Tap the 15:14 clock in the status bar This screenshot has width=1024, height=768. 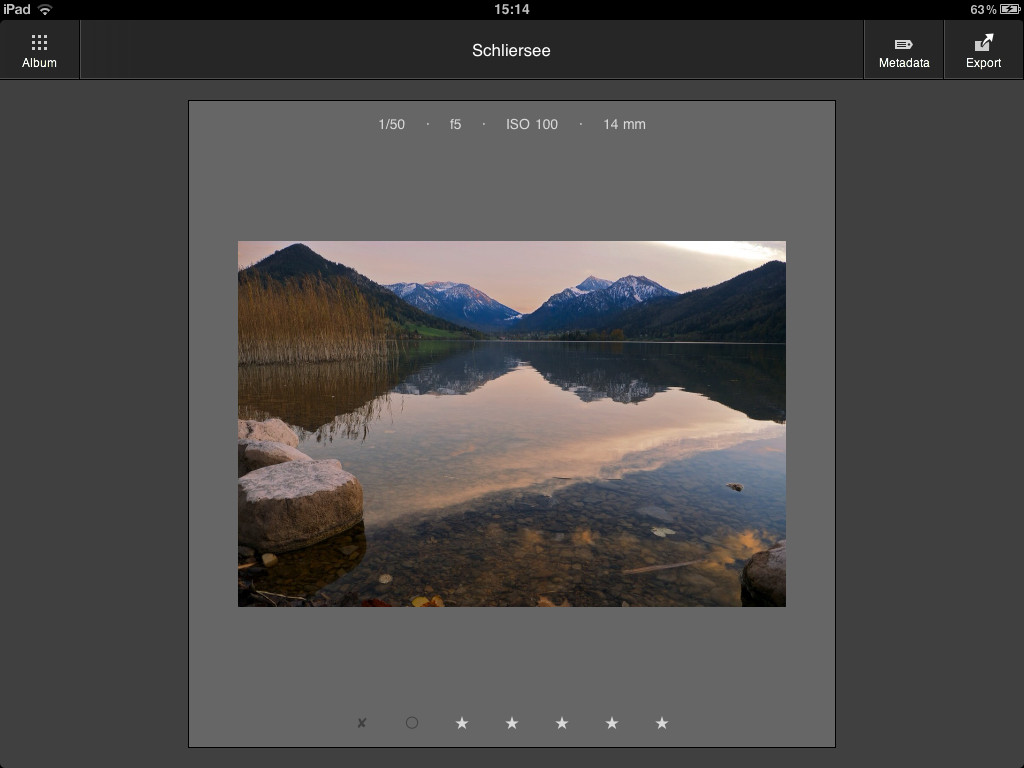(x=512, y=9)
